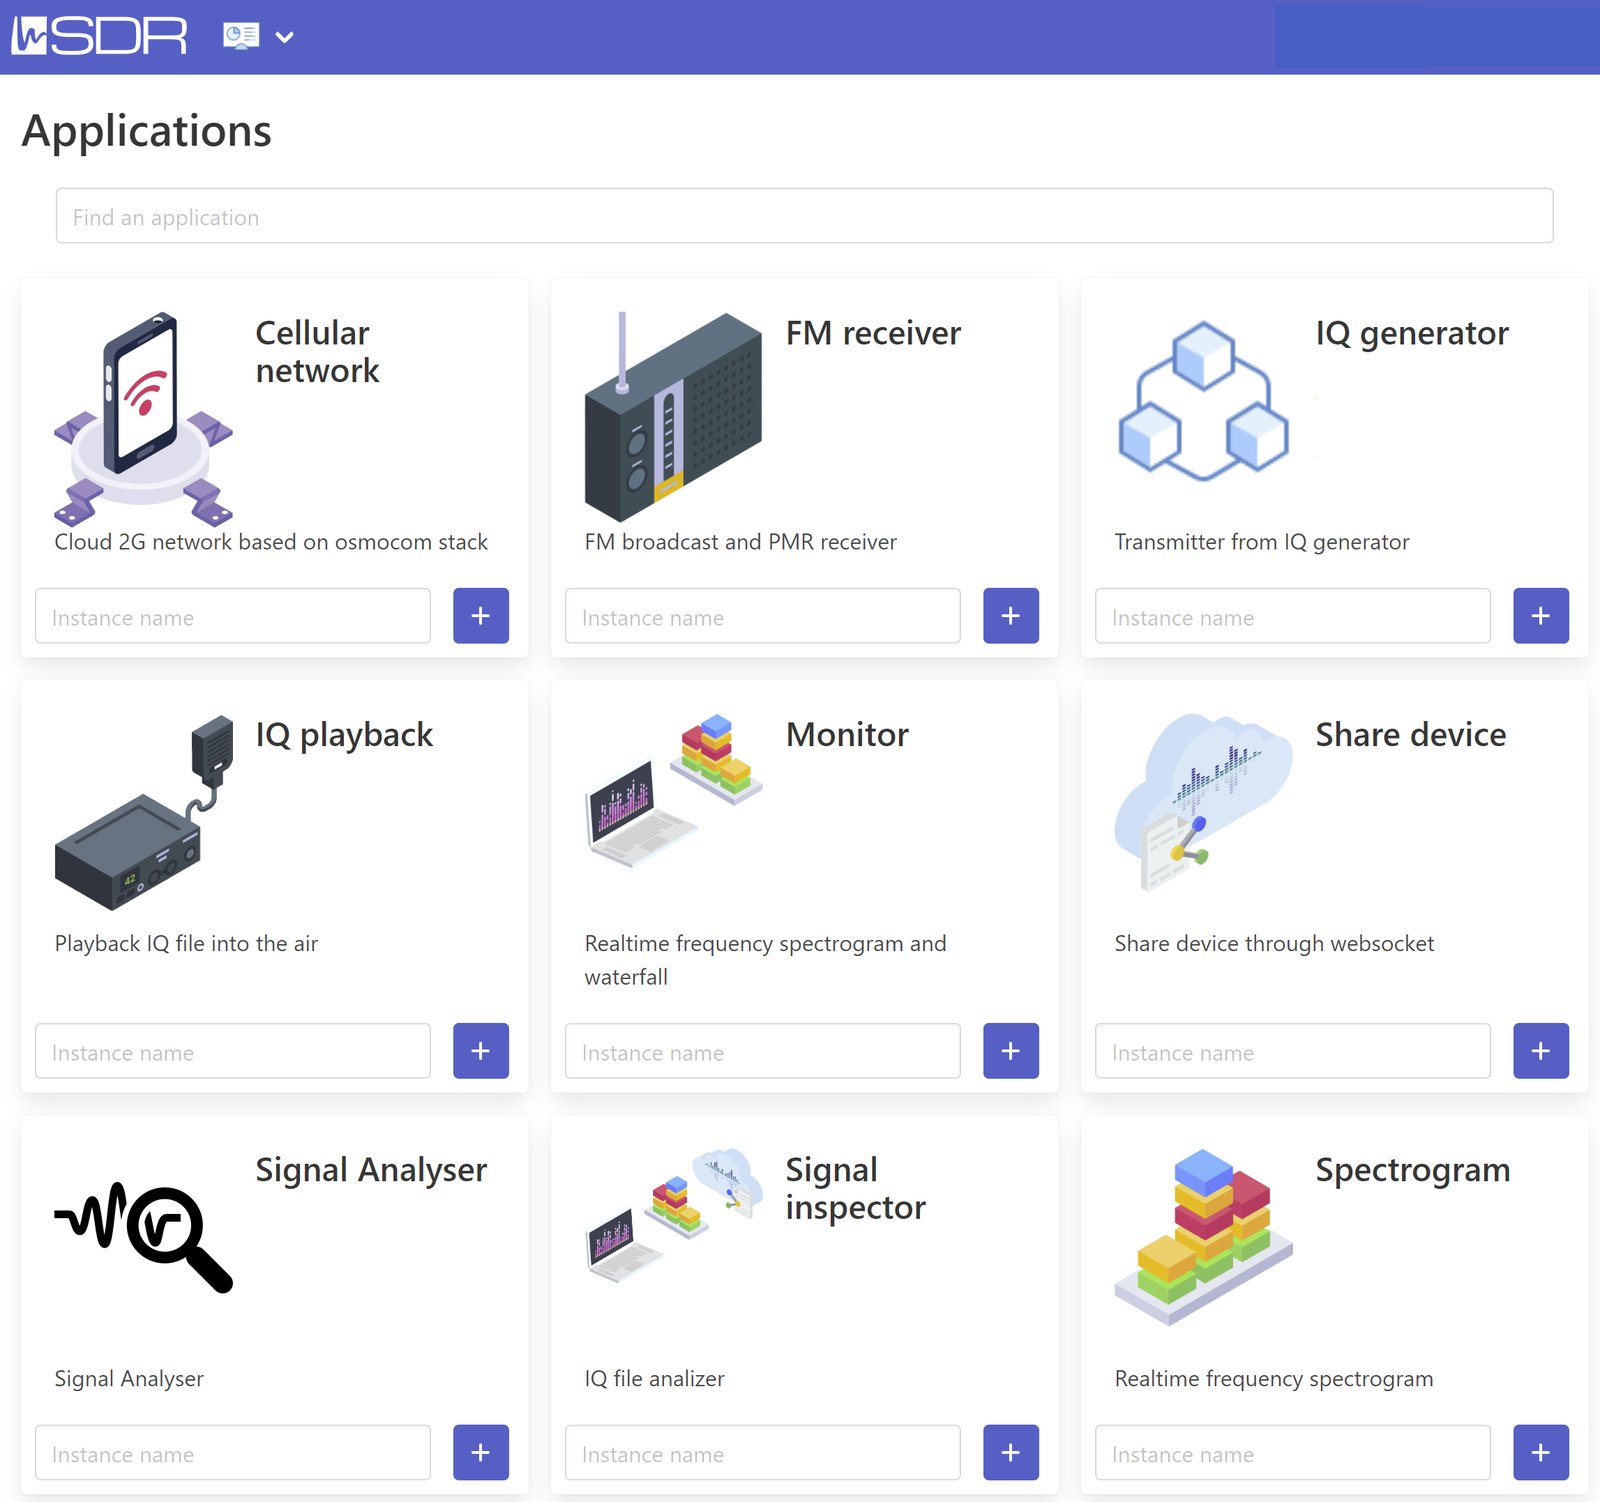The width and height of the screenshot is (1600, 1502).
Task: Add a Monitor instance via plus button
Action: (x=1010, y=1051)
